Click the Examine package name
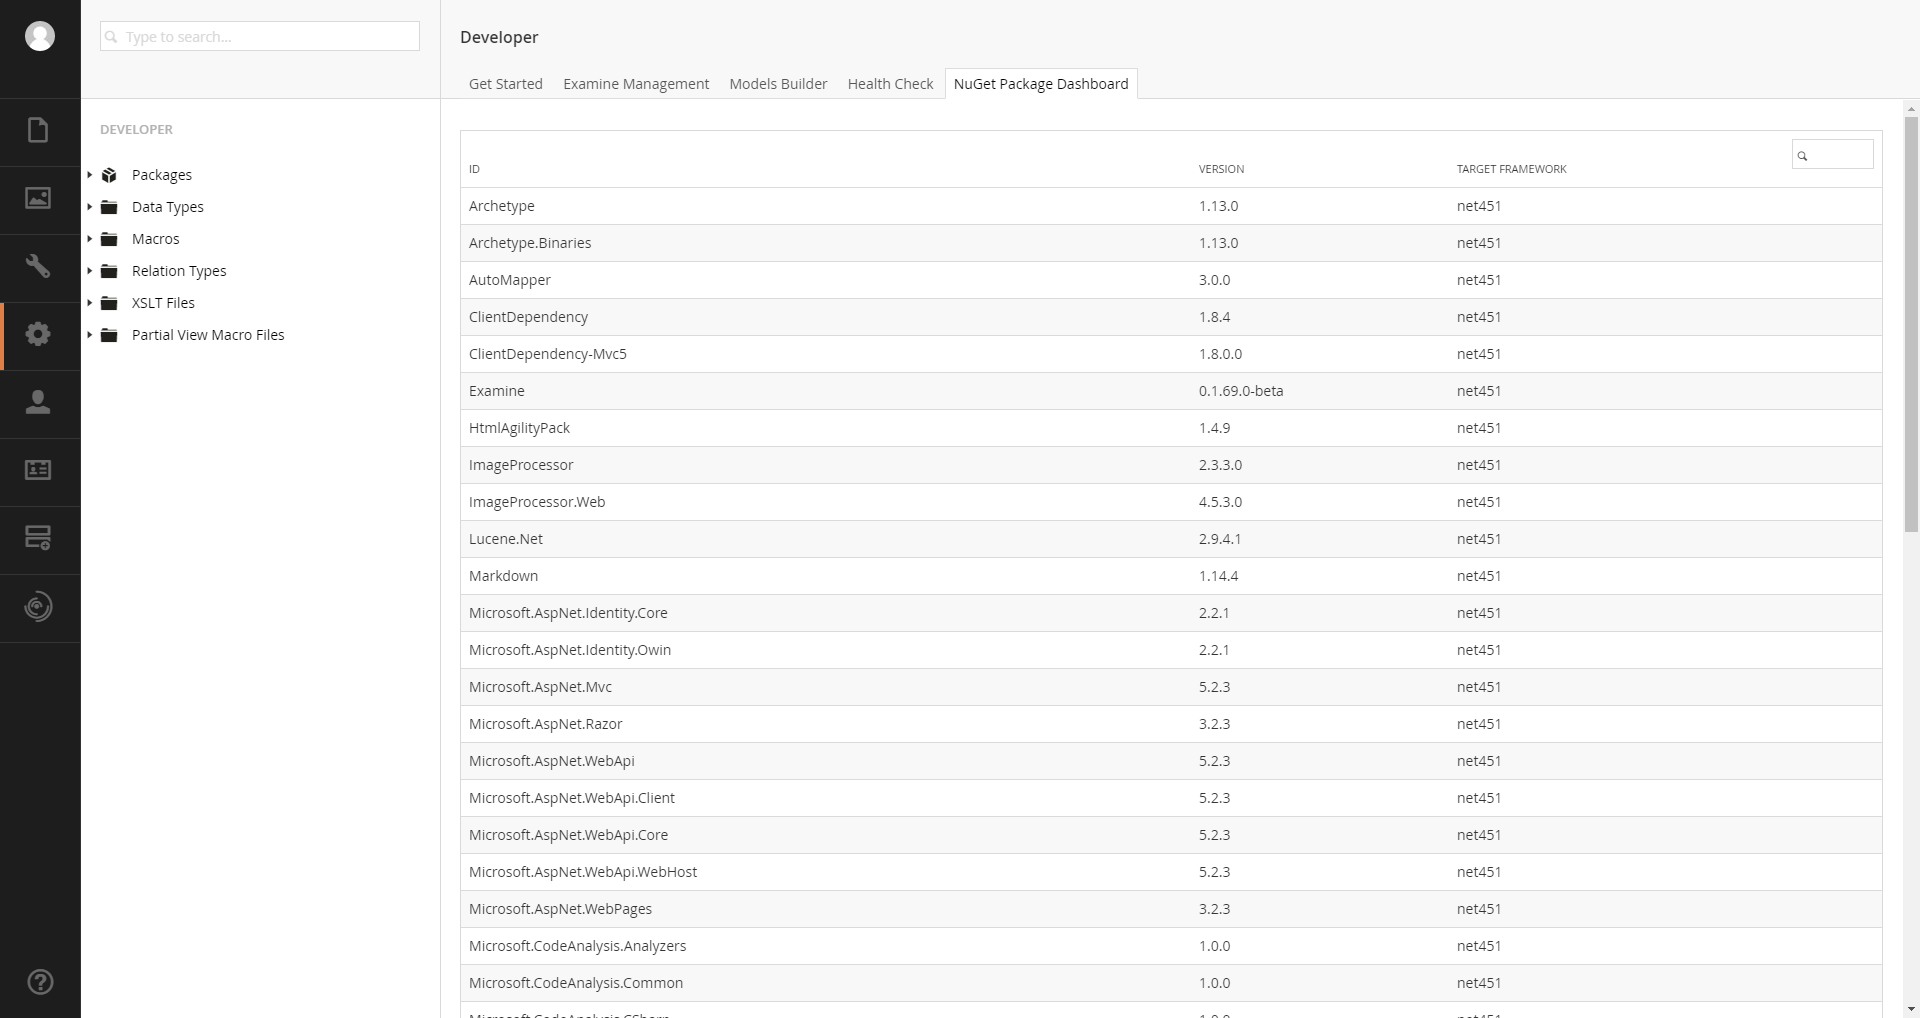 (496, 391)
